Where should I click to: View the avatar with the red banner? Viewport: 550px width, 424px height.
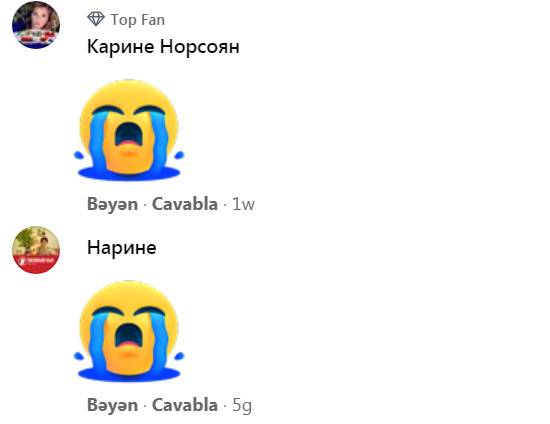pyautogui.click(x=36, y=250)
